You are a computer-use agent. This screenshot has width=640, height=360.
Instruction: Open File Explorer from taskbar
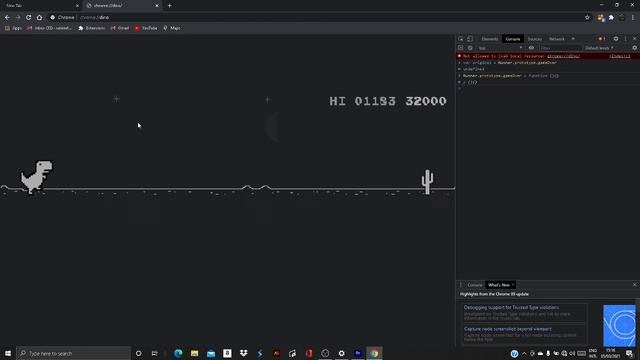(195, 353)
